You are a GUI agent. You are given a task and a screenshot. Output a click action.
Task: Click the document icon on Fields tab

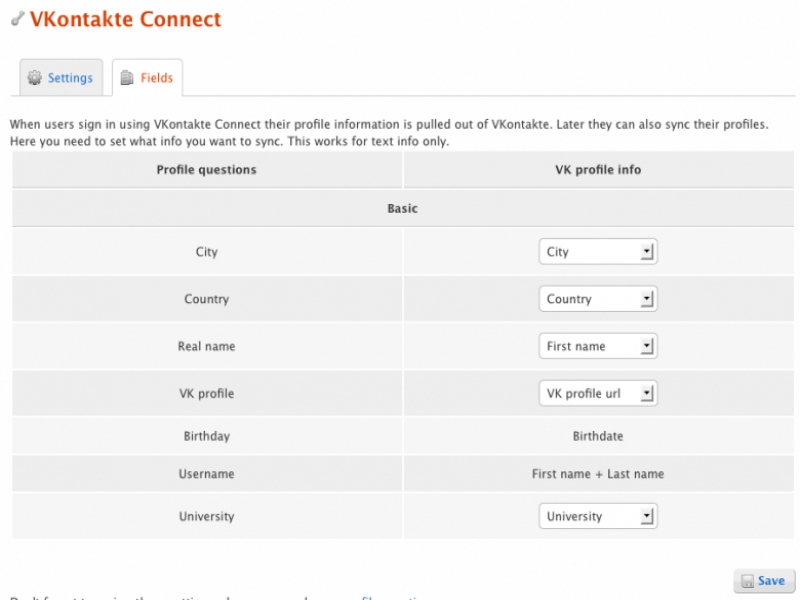(127, 78)
